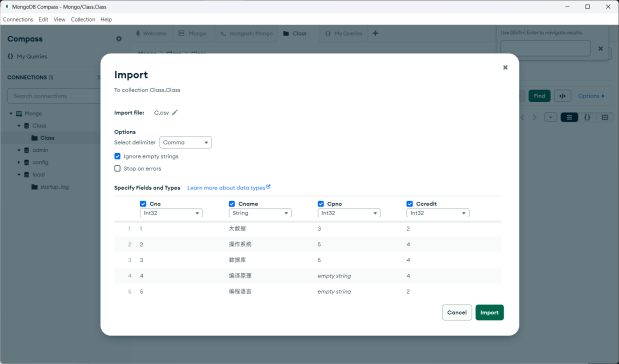The image size is (619, 364).
Task: Expand query Options link
Action: pos(591,96)
